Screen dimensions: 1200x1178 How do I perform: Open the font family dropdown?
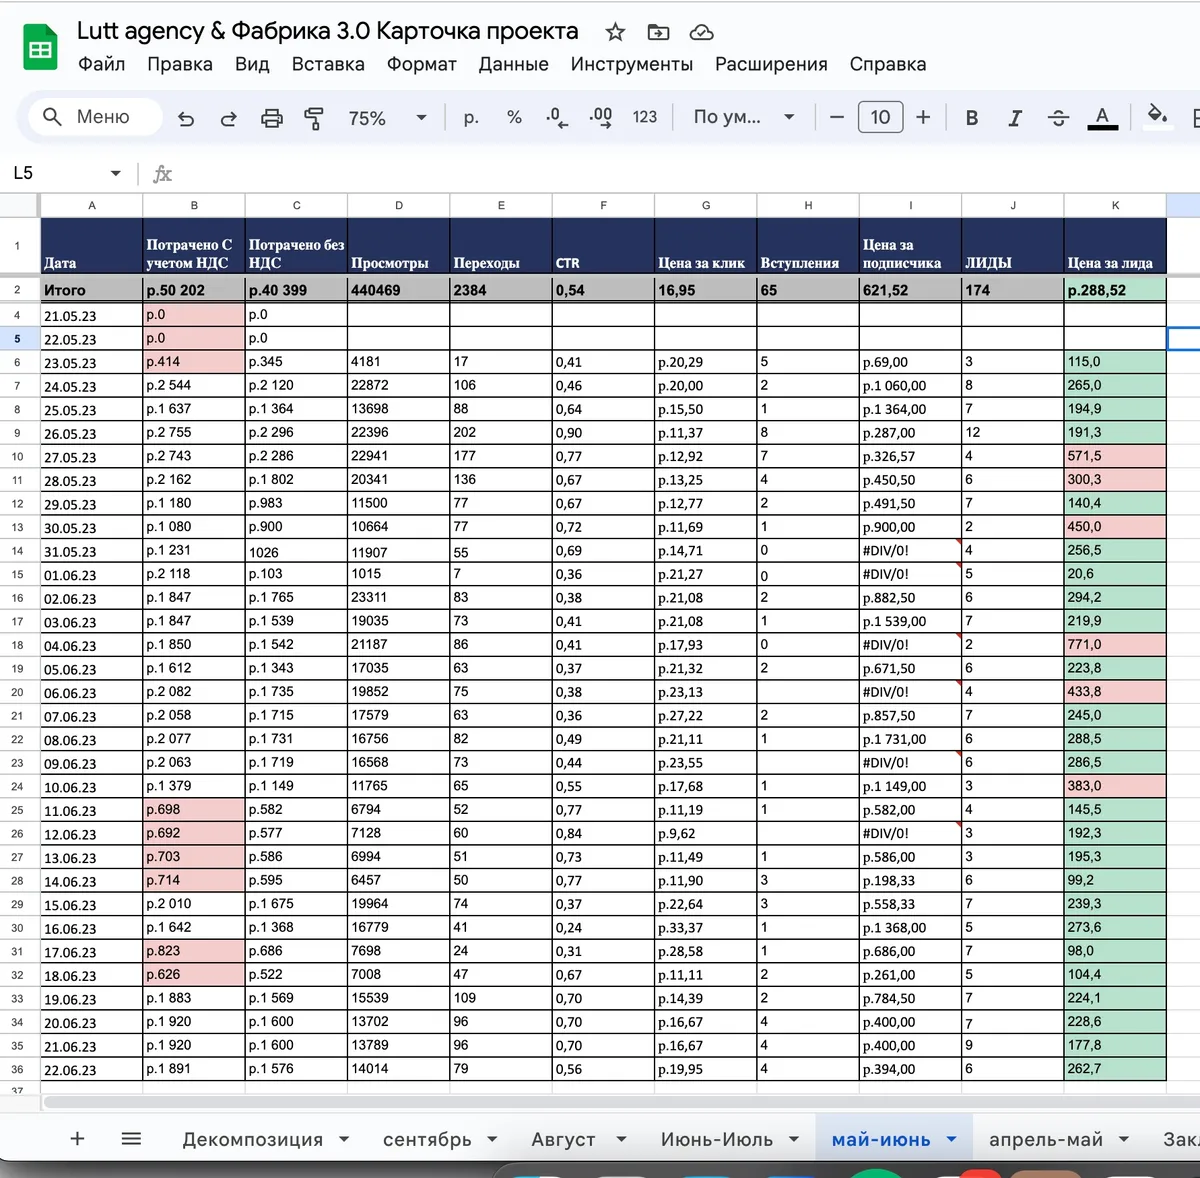[745, 117]
